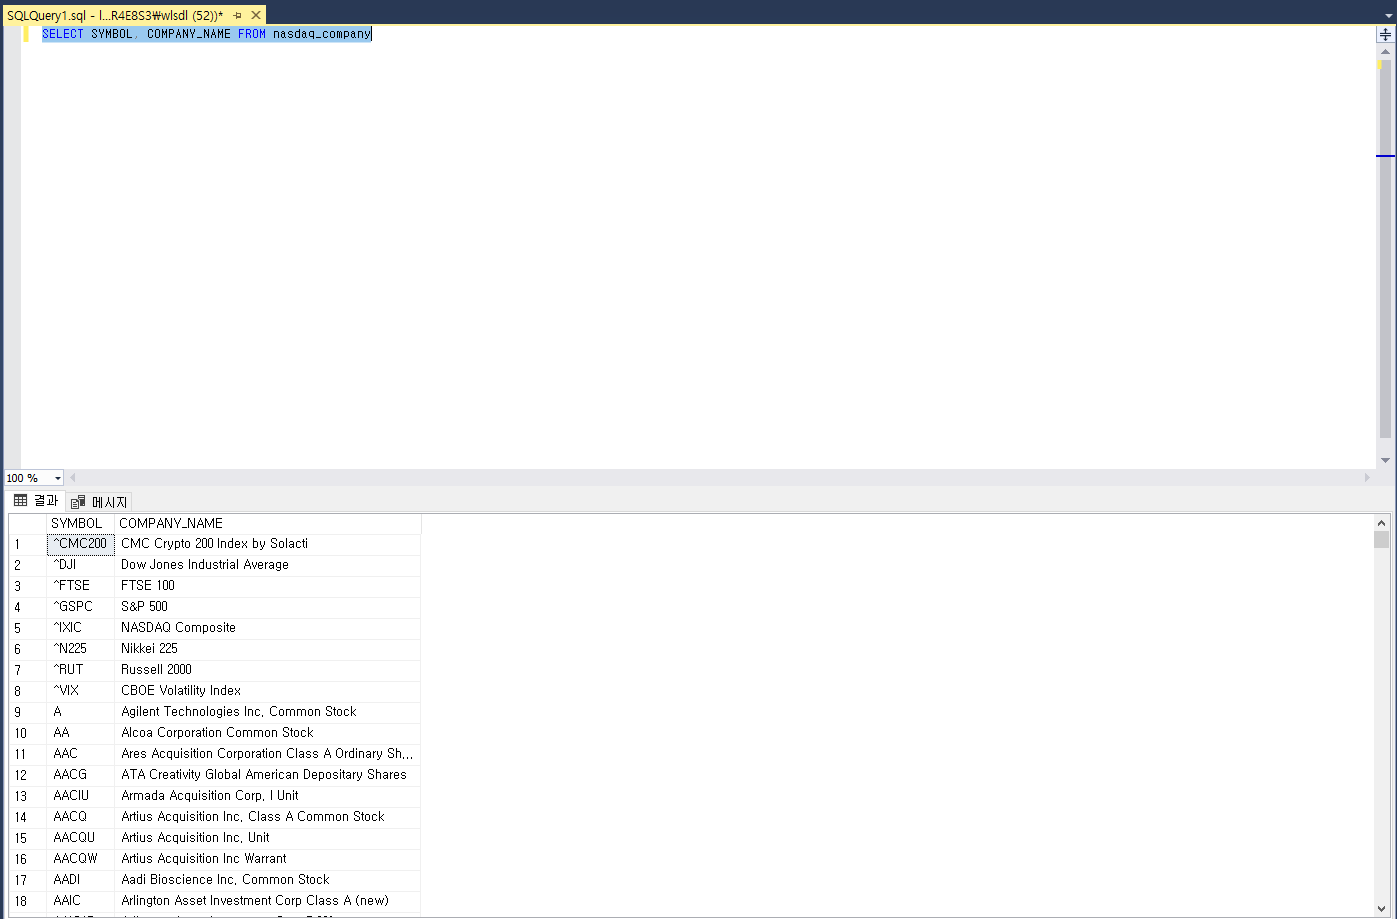The width and height of the screenshot is (1397, 919).
Task: Select the S&P 500 cell
Action: 267,607
